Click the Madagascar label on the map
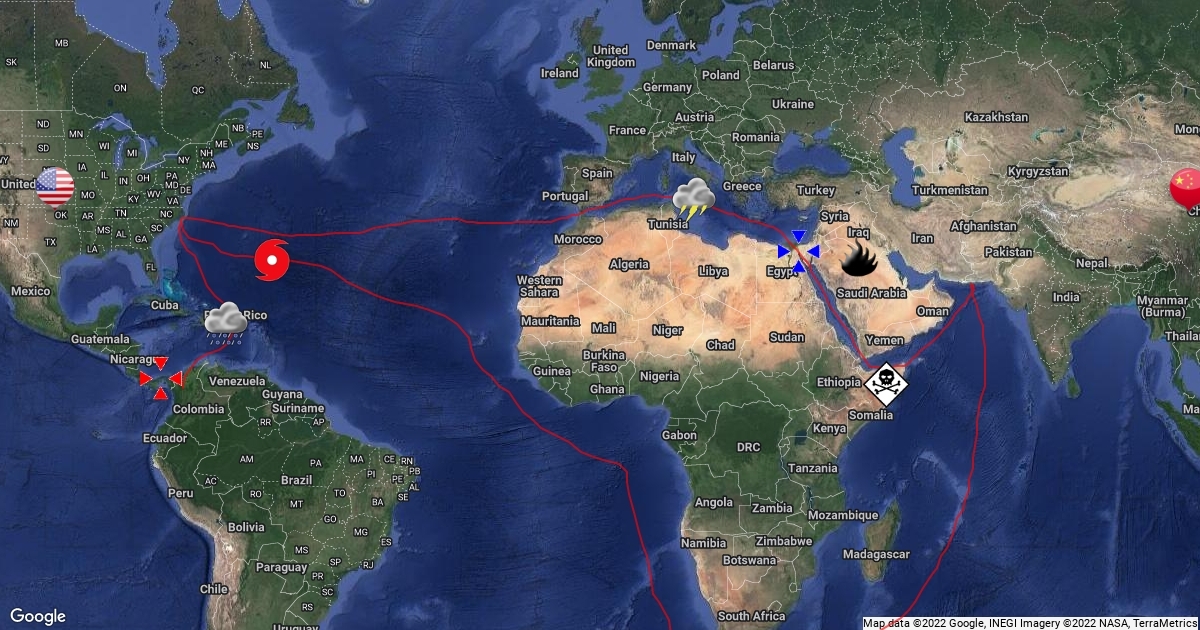The width and height of the screenshot is (1200, 630). 878,554
